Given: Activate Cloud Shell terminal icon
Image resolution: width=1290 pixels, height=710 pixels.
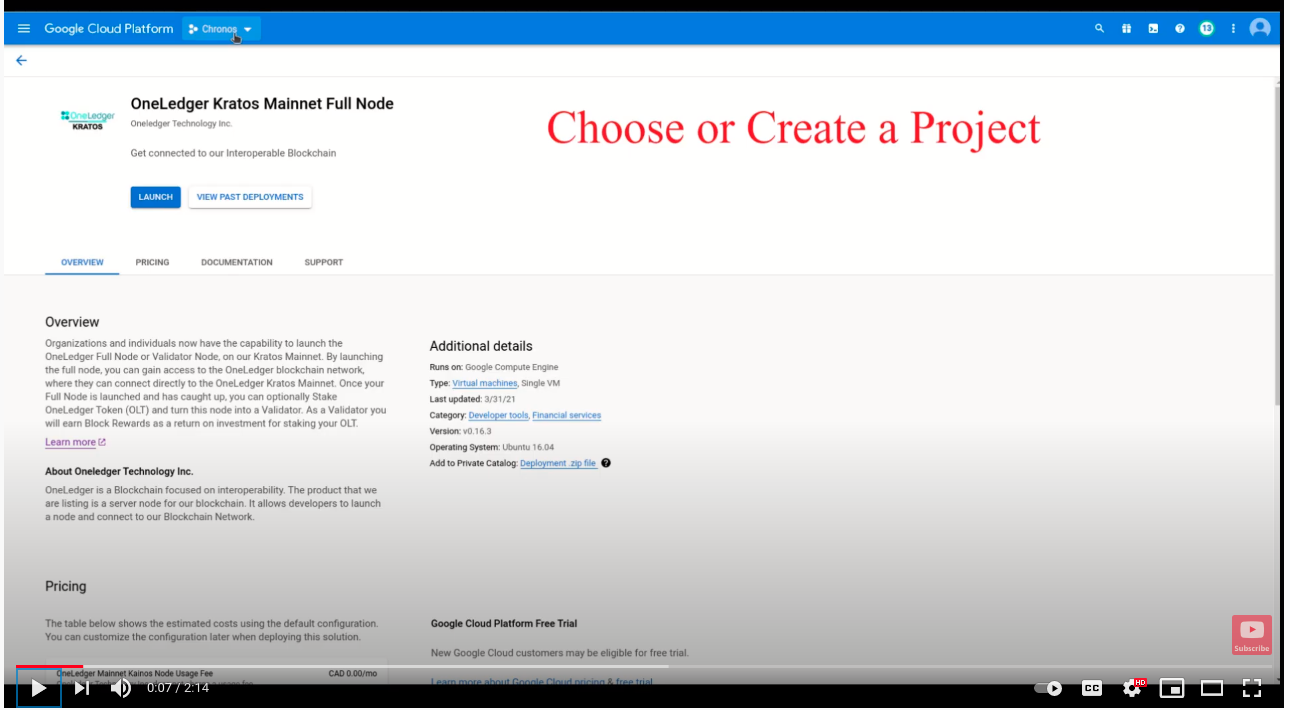Looking at the screenshot, I should tap(1153, 29).
